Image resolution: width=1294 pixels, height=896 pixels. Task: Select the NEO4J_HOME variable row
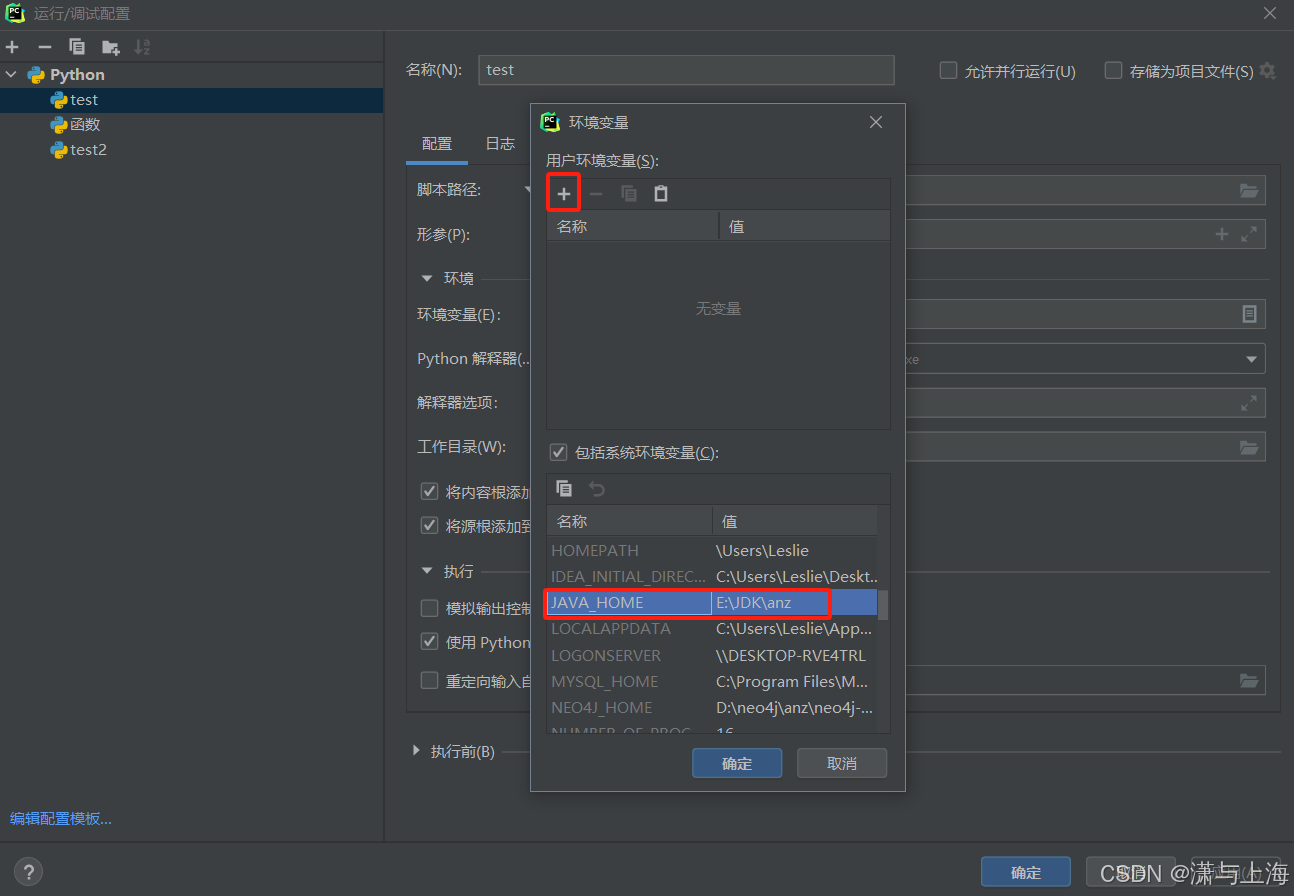(712, 707)
